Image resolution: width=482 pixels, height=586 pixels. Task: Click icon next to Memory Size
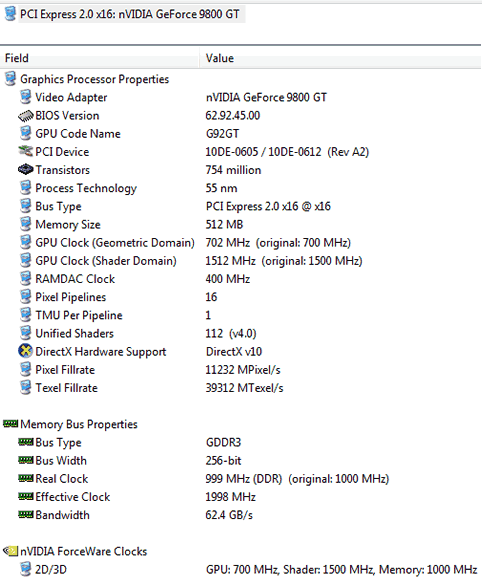[x=25, y=224]
